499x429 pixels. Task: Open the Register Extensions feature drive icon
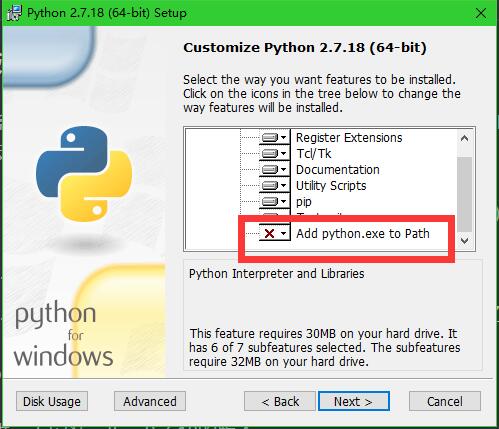pyautogui.click(x=275, y=137)
